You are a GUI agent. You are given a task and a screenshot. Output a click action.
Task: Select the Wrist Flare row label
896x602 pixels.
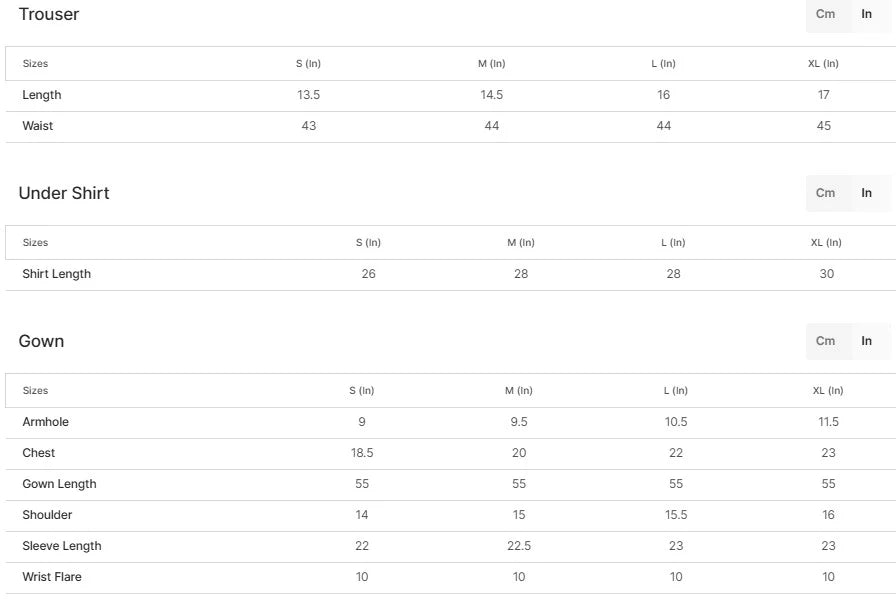[52, 577]
